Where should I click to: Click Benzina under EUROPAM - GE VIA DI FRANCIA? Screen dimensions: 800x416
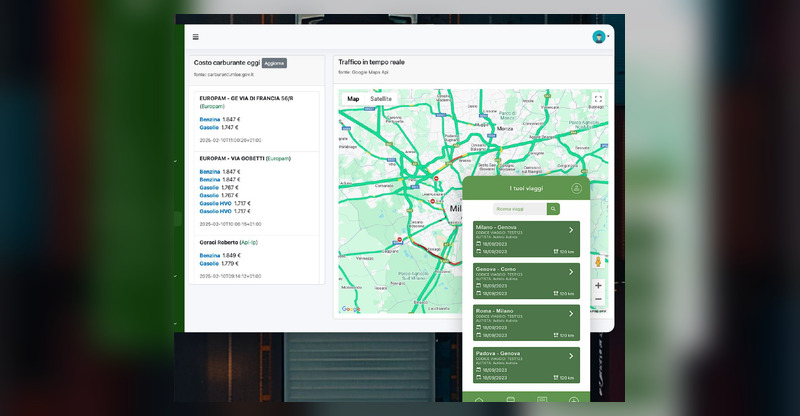click(210, 119)
